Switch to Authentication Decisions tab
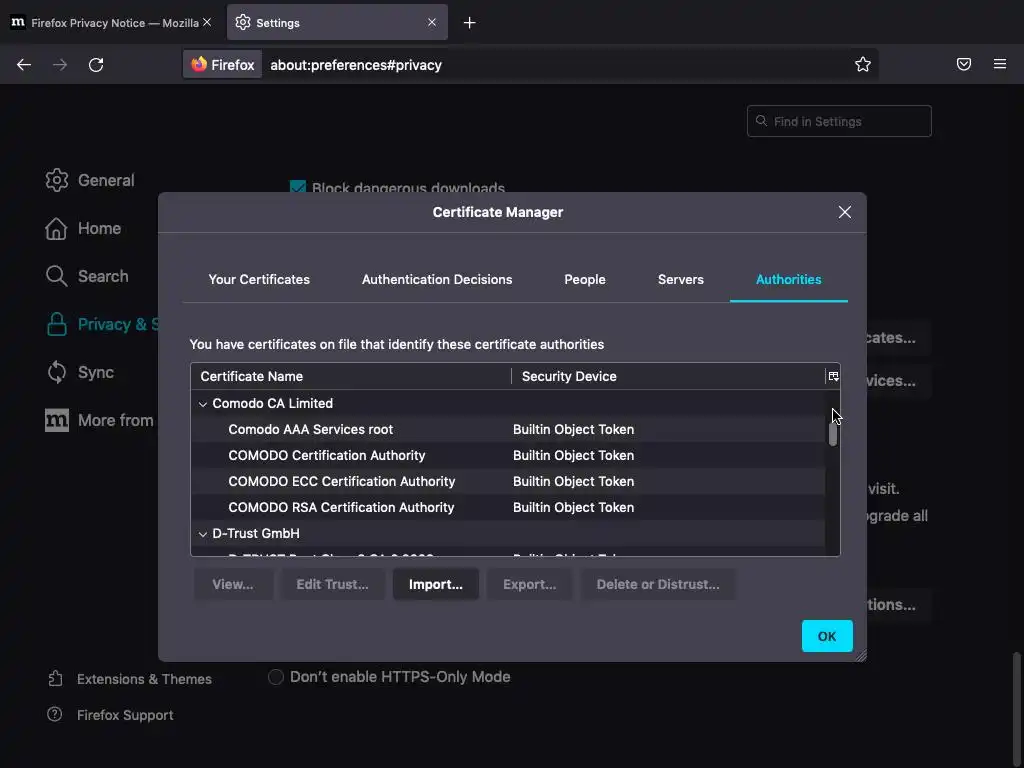1024x768 pixels. coord(437,280)
